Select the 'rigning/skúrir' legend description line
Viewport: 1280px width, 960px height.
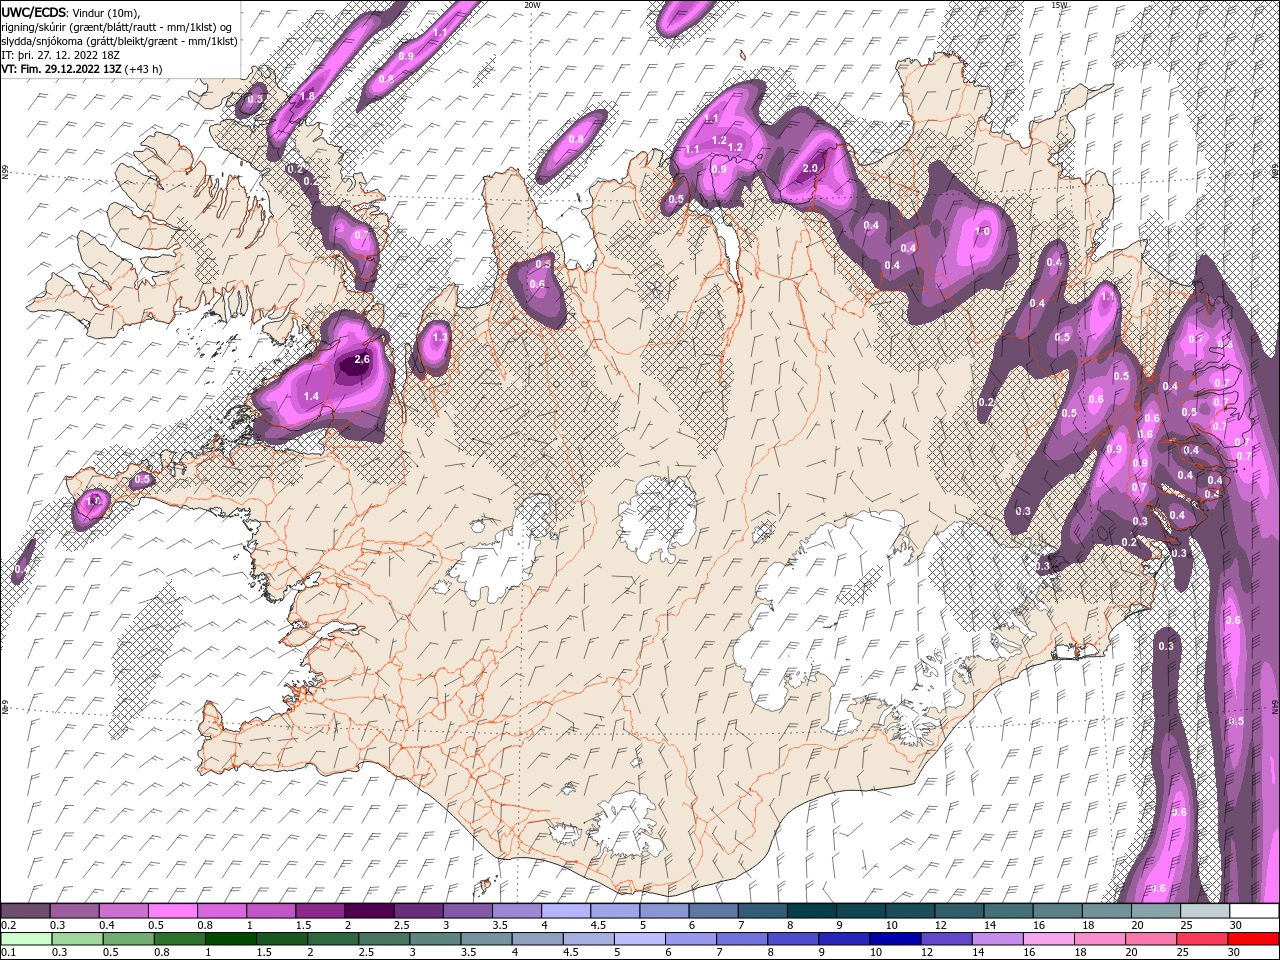coord(116,27)
